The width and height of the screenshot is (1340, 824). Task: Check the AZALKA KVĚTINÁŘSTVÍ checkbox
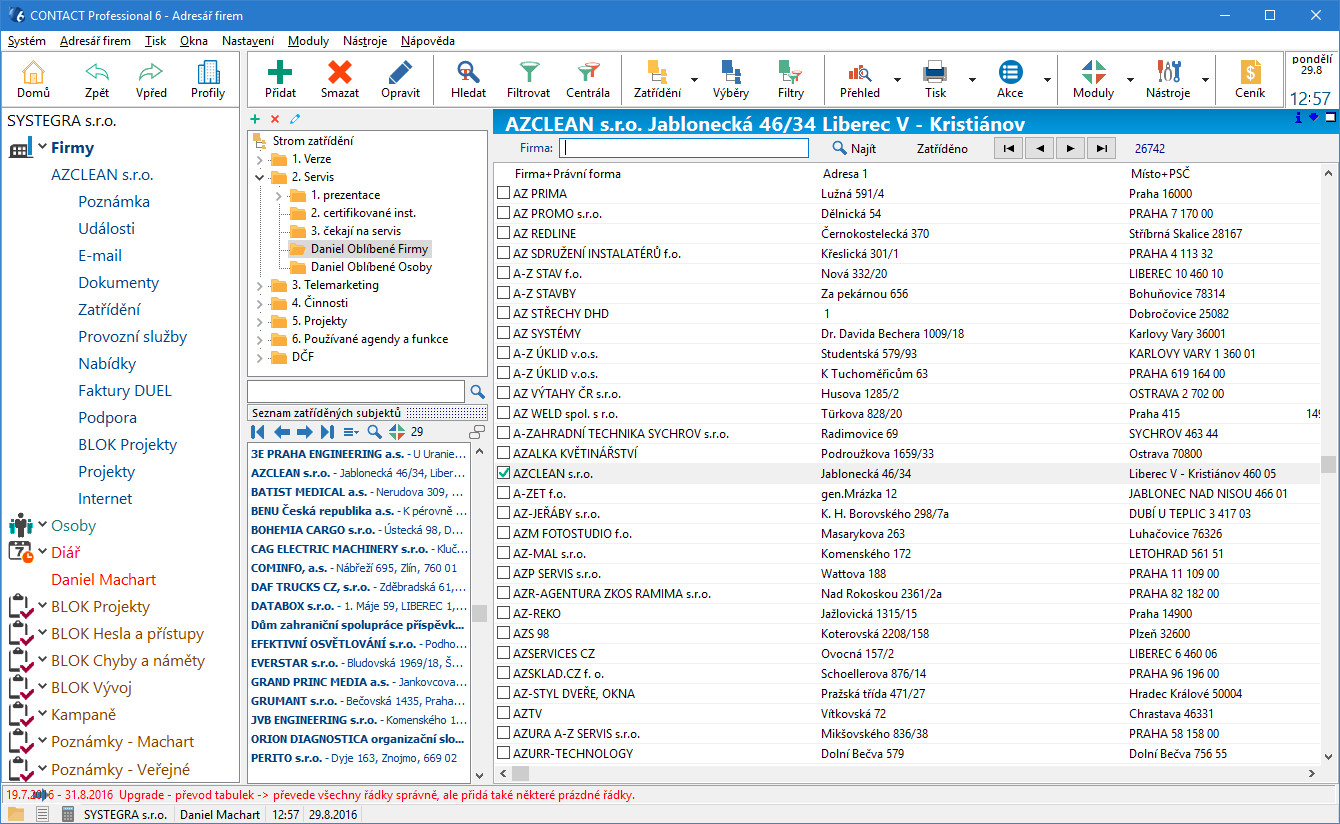click(x=504, y=453)
